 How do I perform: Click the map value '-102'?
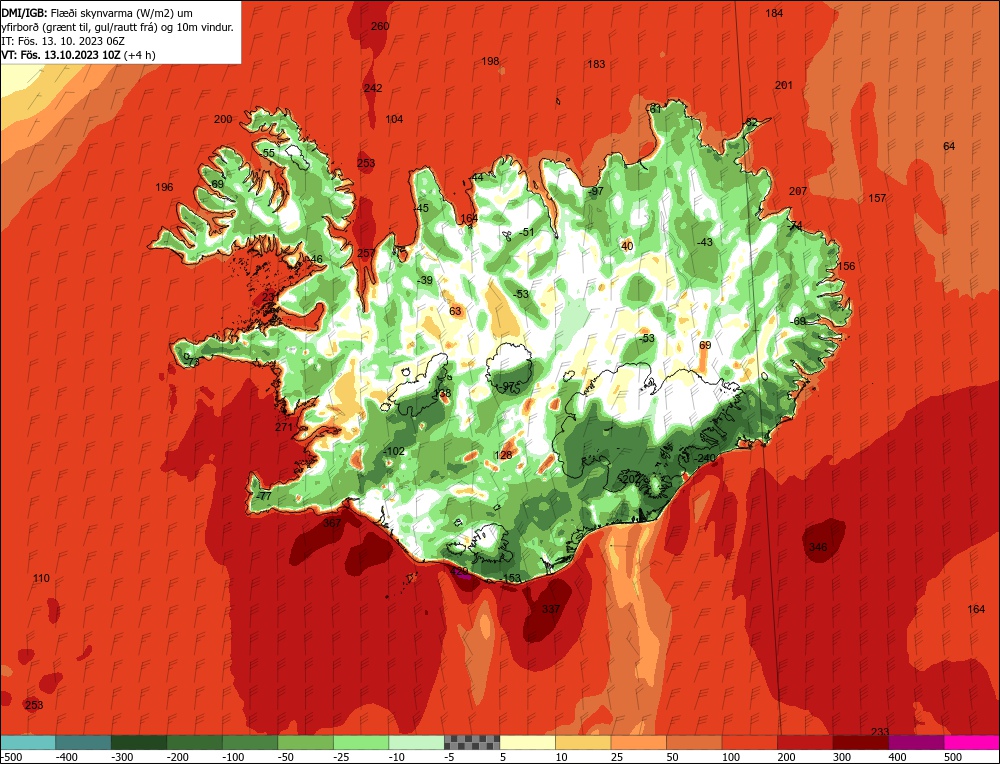(393, 452)
